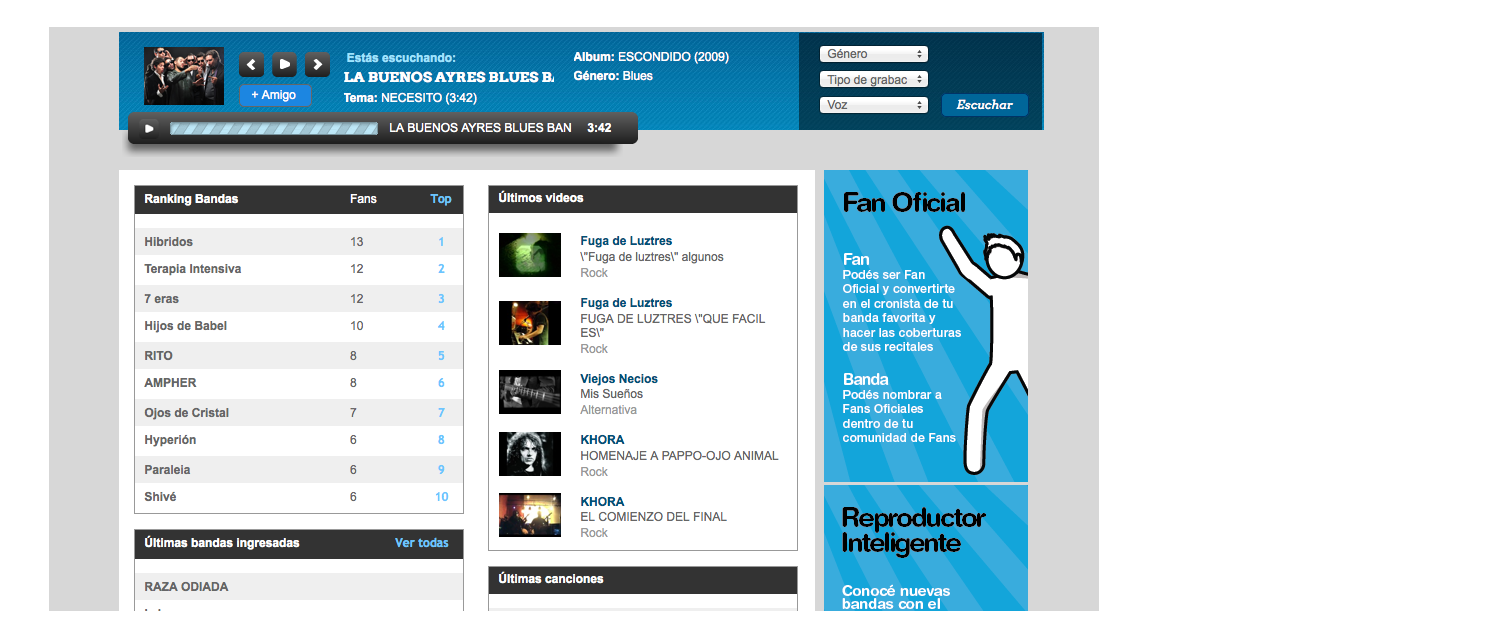1503x638 pixels.
Task: Click KHORA link above HOMENAJE A PAPPO
Action: 602,440
